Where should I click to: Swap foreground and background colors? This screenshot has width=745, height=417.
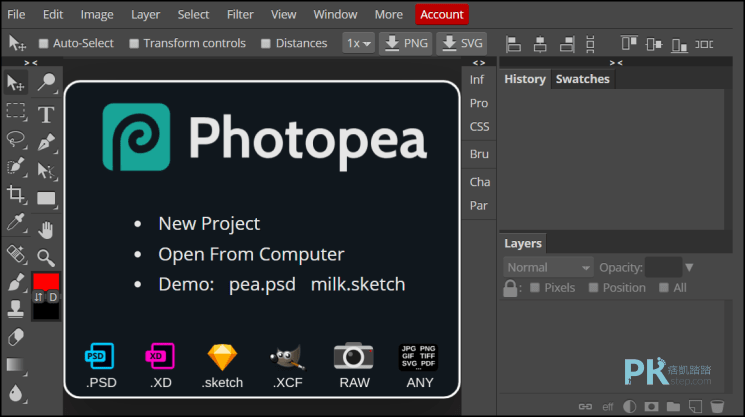tap(39, 297)
